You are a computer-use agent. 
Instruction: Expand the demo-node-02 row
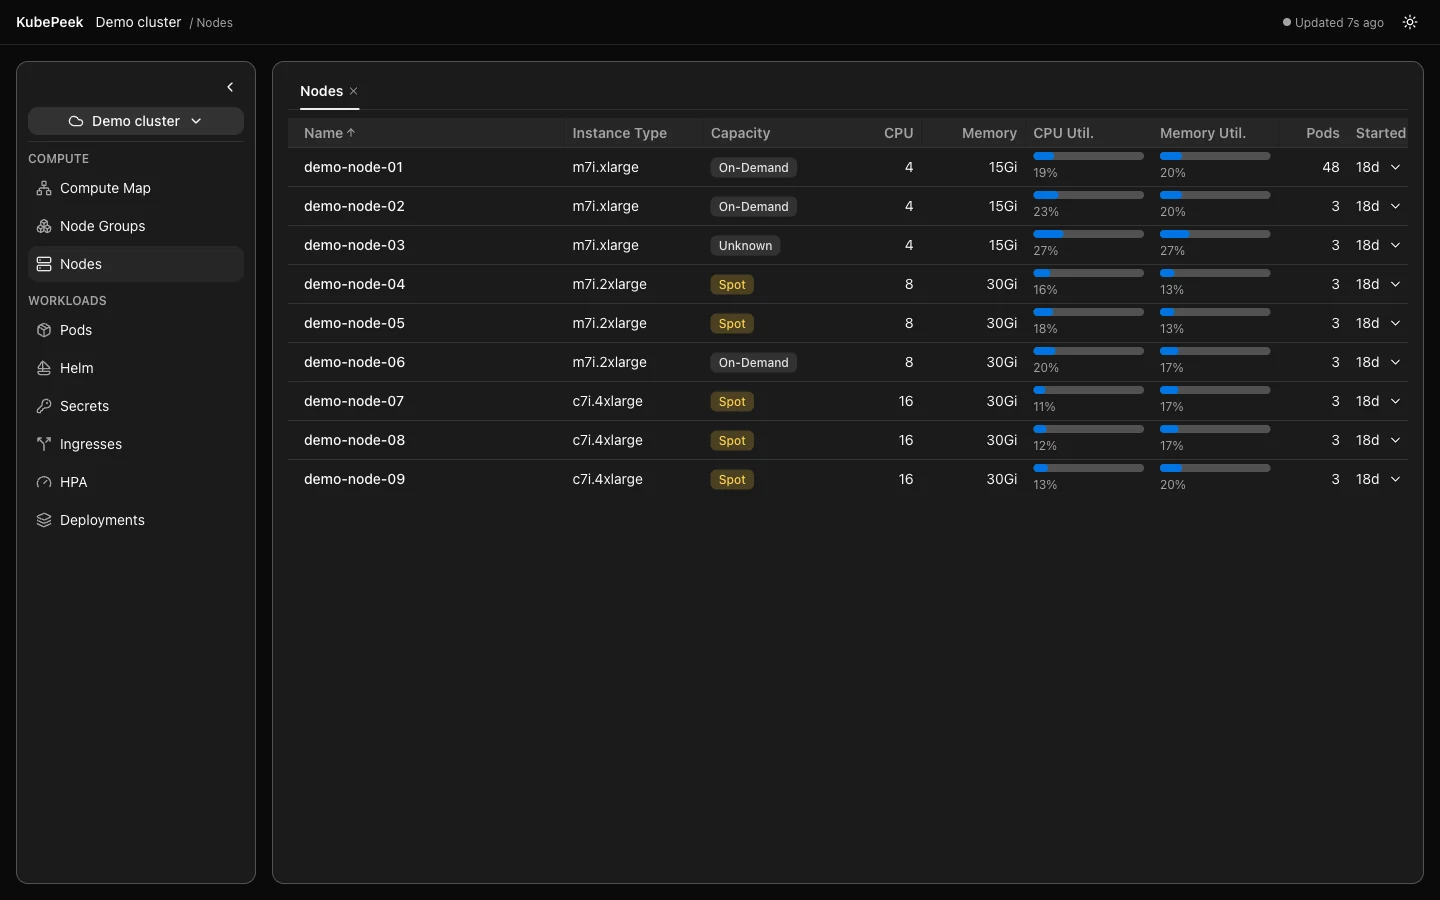click(x=1396, y=206)
